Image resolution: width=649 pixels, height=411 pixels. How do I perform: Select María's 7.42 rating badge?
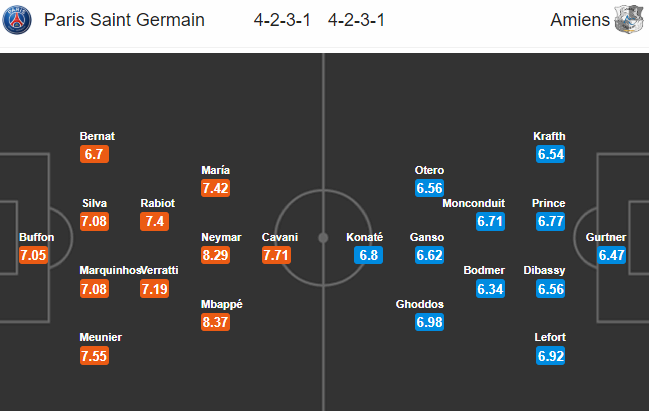216,188
